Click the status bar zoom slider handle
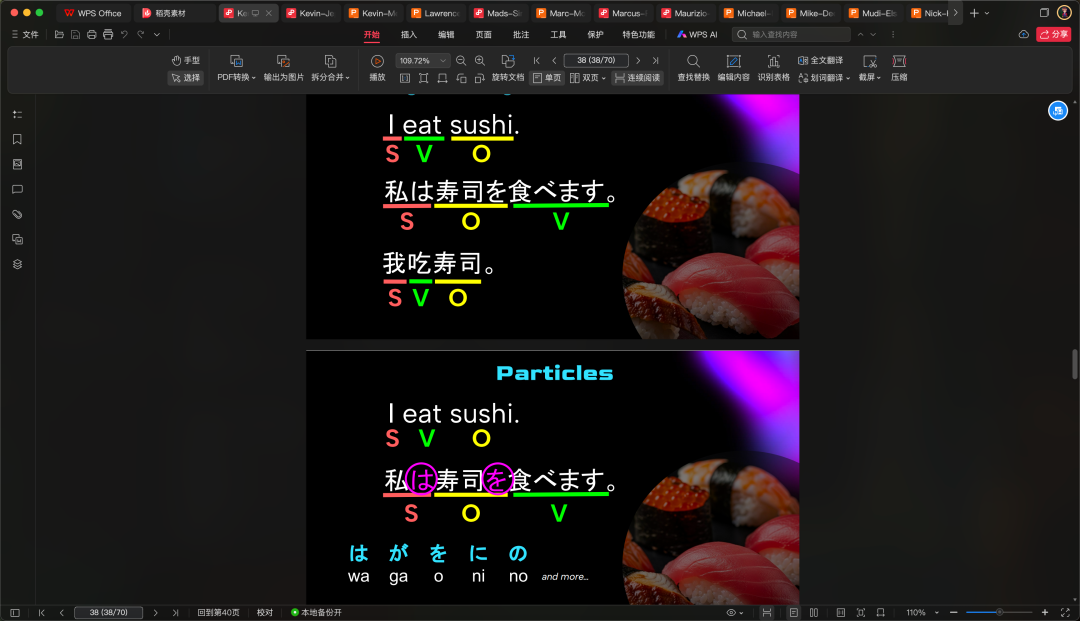Screen dimensions: 1080x621 click(999, 613)
